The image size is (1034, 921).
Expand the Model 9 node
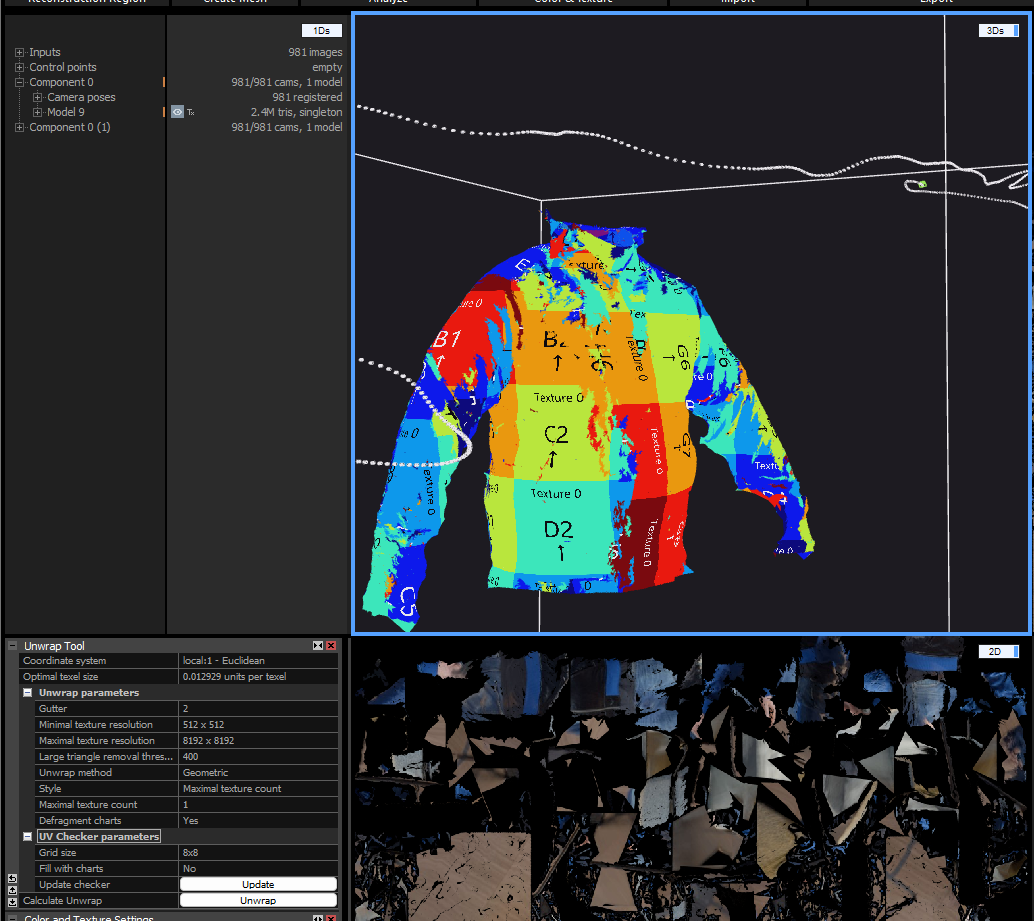pyautogui.click(x=38, y=112)
